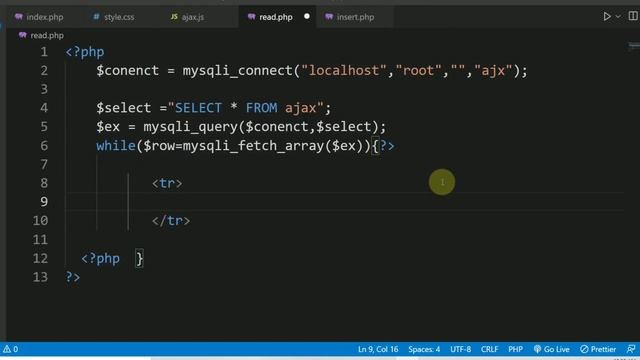Change indentation via Spaces: 4
Image resolution: width=640 pixels, height=360 pixels.
coord(424,349)
